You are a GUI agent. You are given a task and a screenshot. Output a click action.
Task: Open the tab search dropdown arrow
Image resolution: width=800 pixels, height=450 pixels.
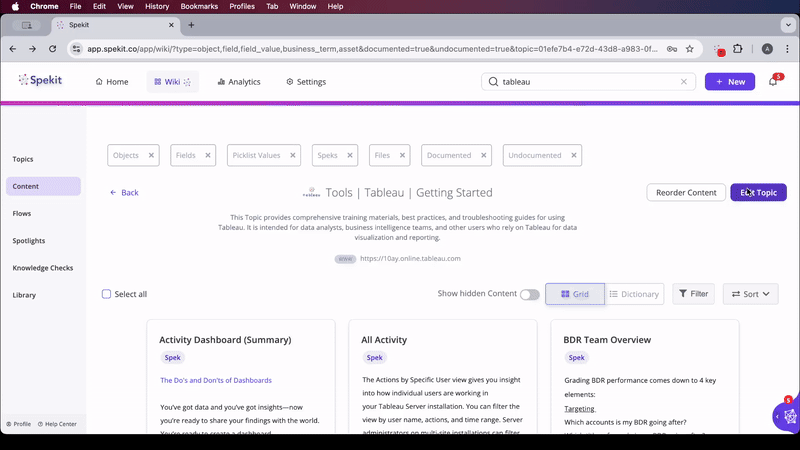[x=788, y=24]
